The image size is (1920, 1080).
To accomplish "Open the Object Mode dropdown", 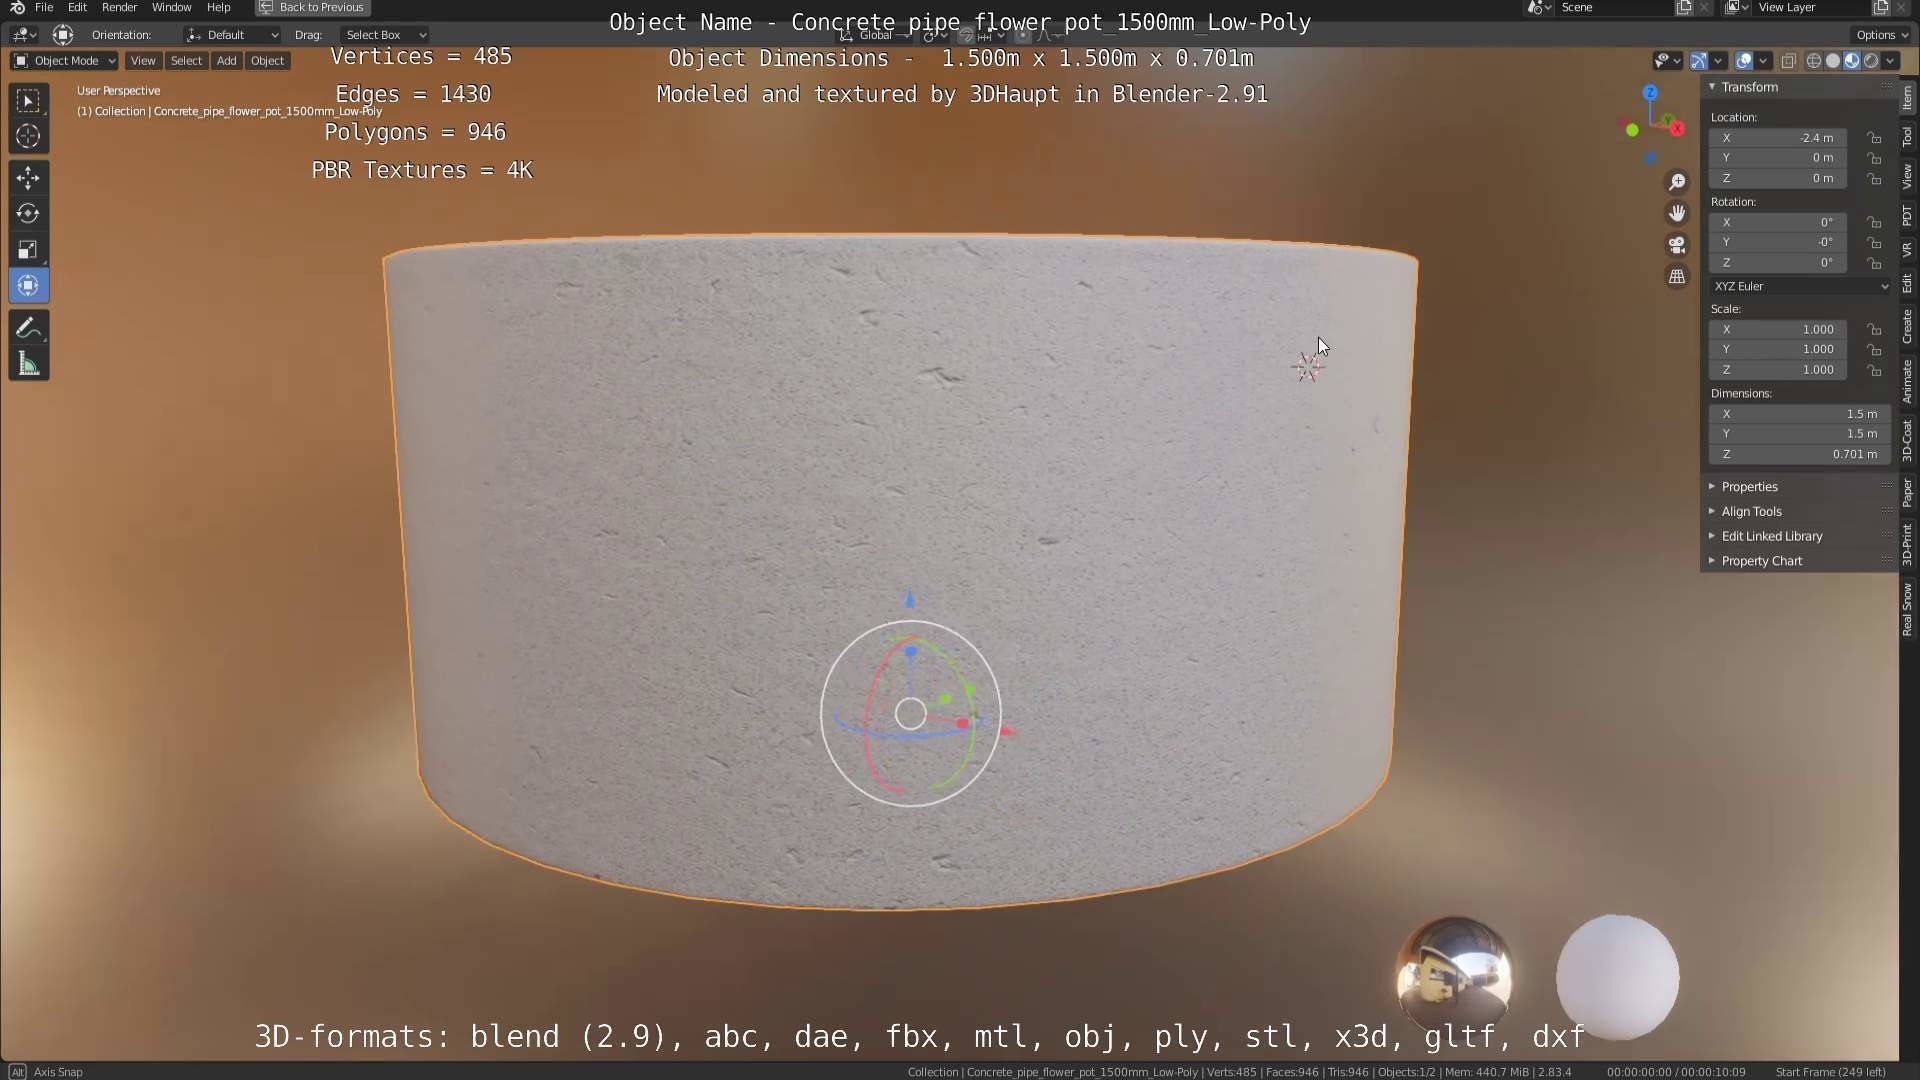I will 64,61.
